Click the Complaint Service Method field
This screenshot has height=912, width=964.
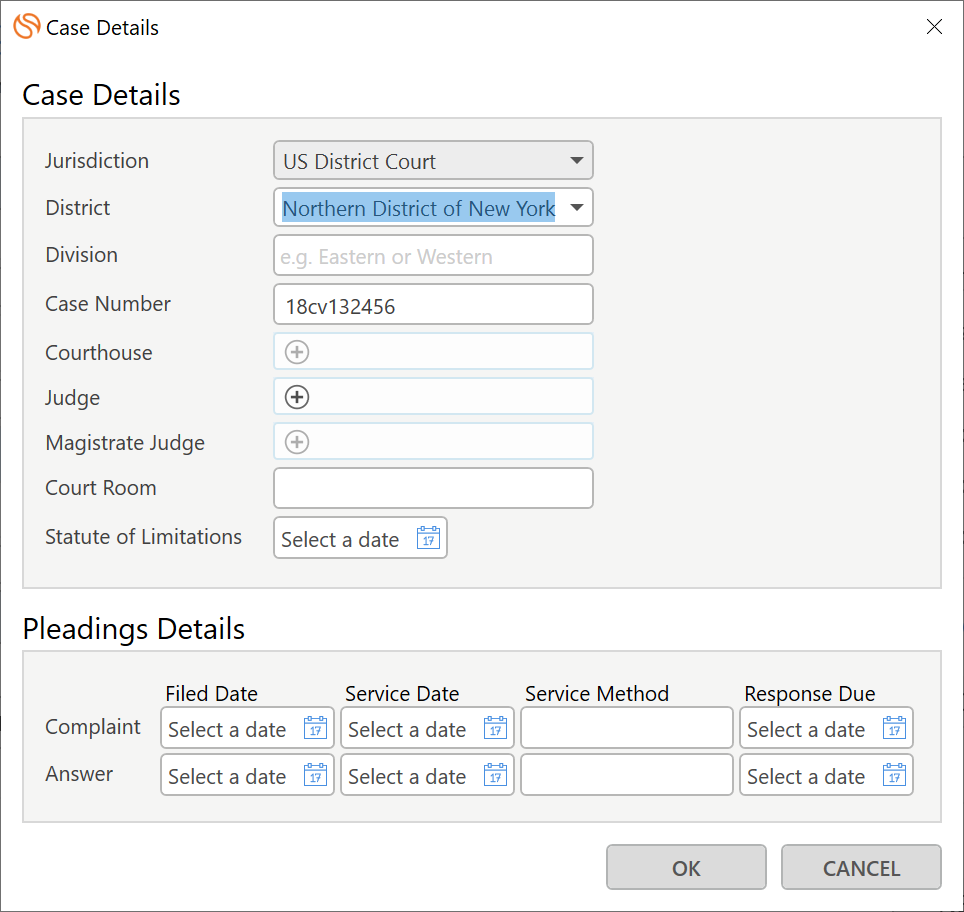pyautogui.click(x=627, y=728)
